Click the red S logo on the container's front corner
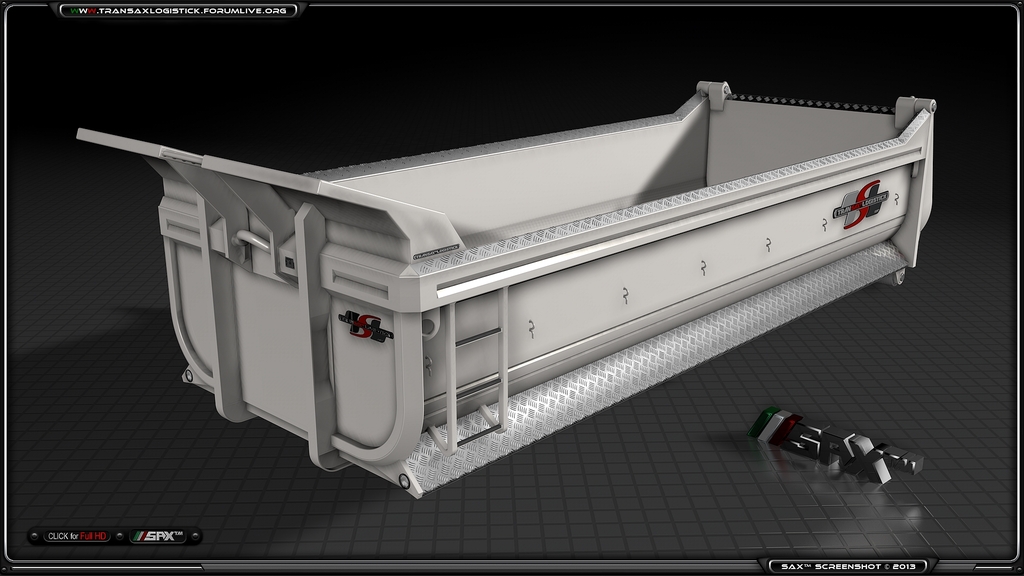Image resolution: width=1024 pixels, height=576 pixels. click(x=366, y=325)
